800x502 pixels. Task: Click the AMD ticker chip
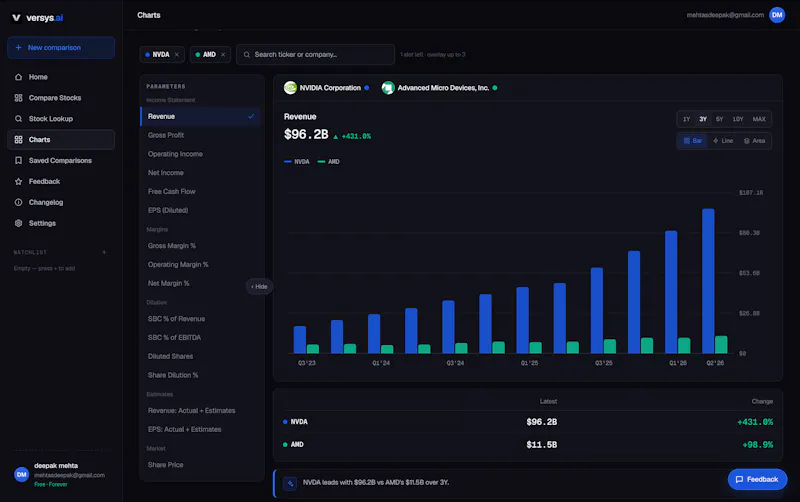pos(210,55)
